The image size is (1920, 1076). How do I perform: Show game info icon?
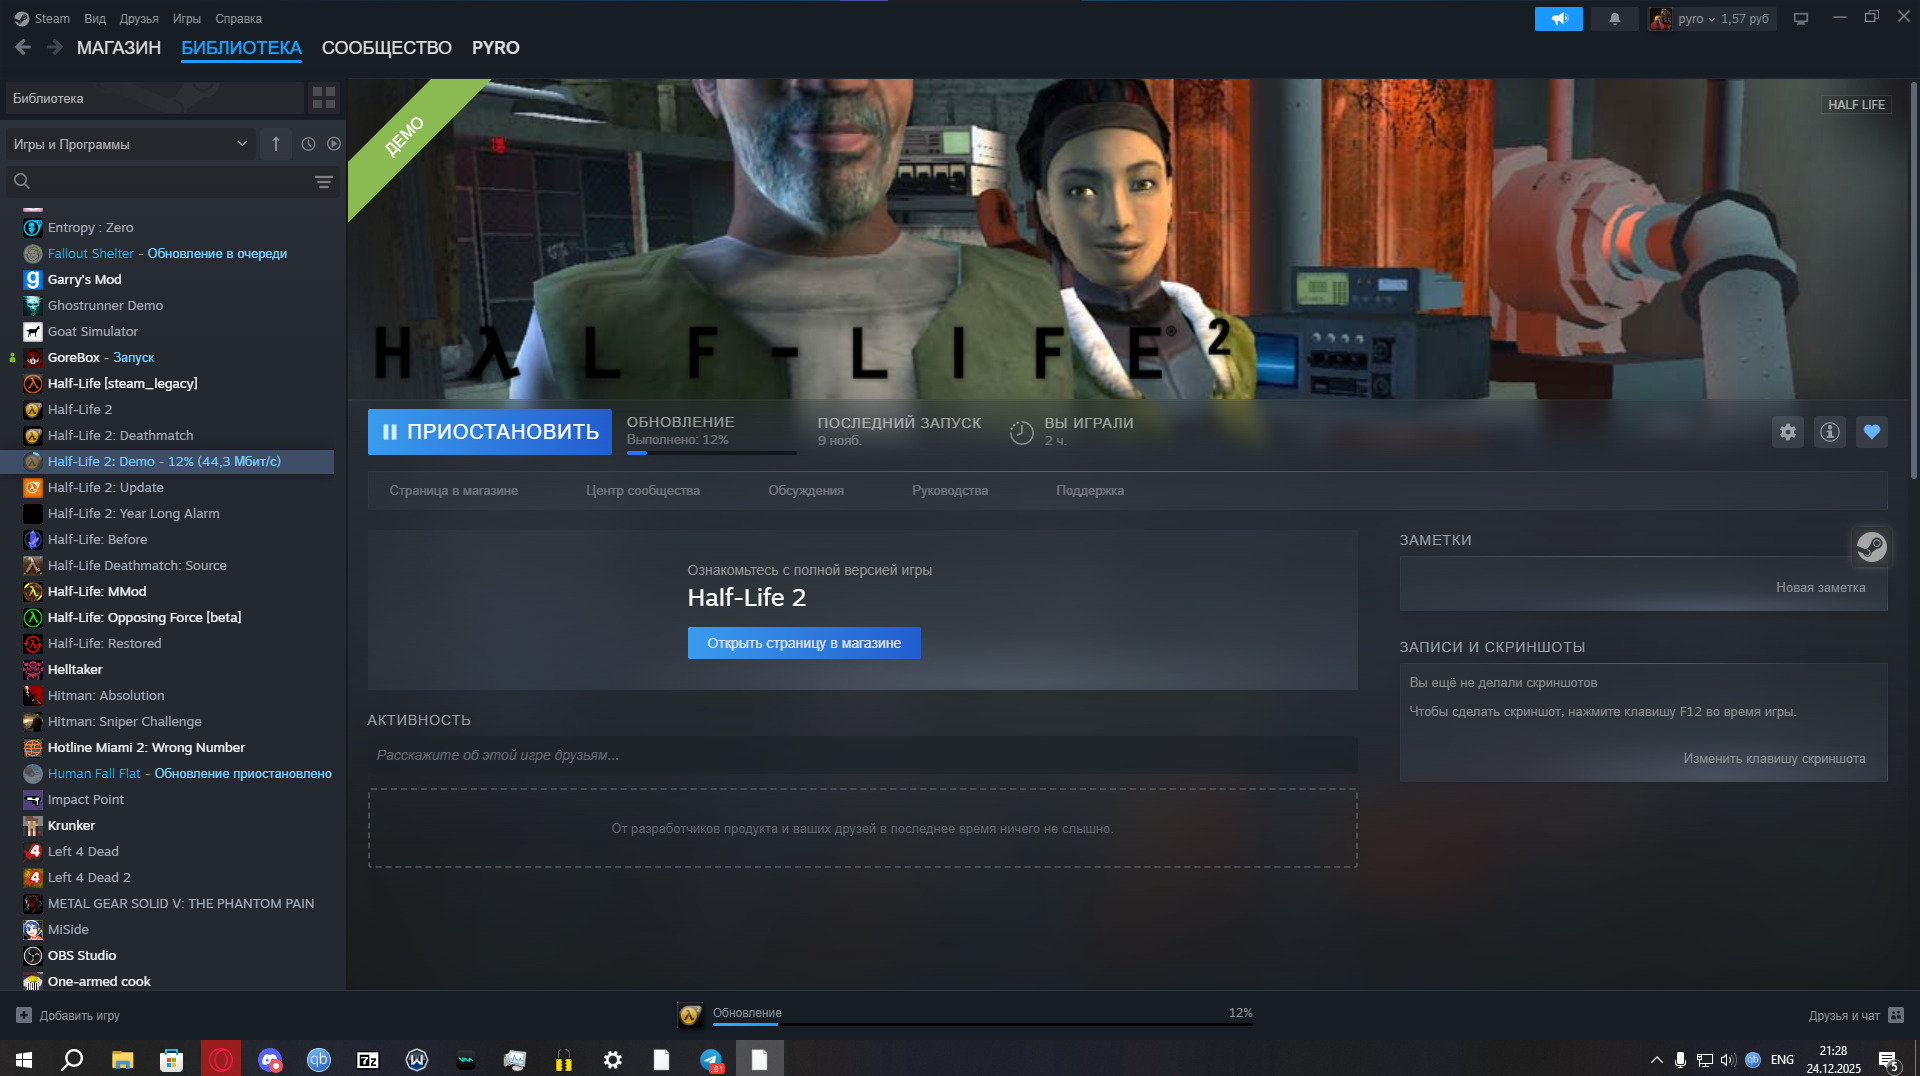tap(1830, 432)
